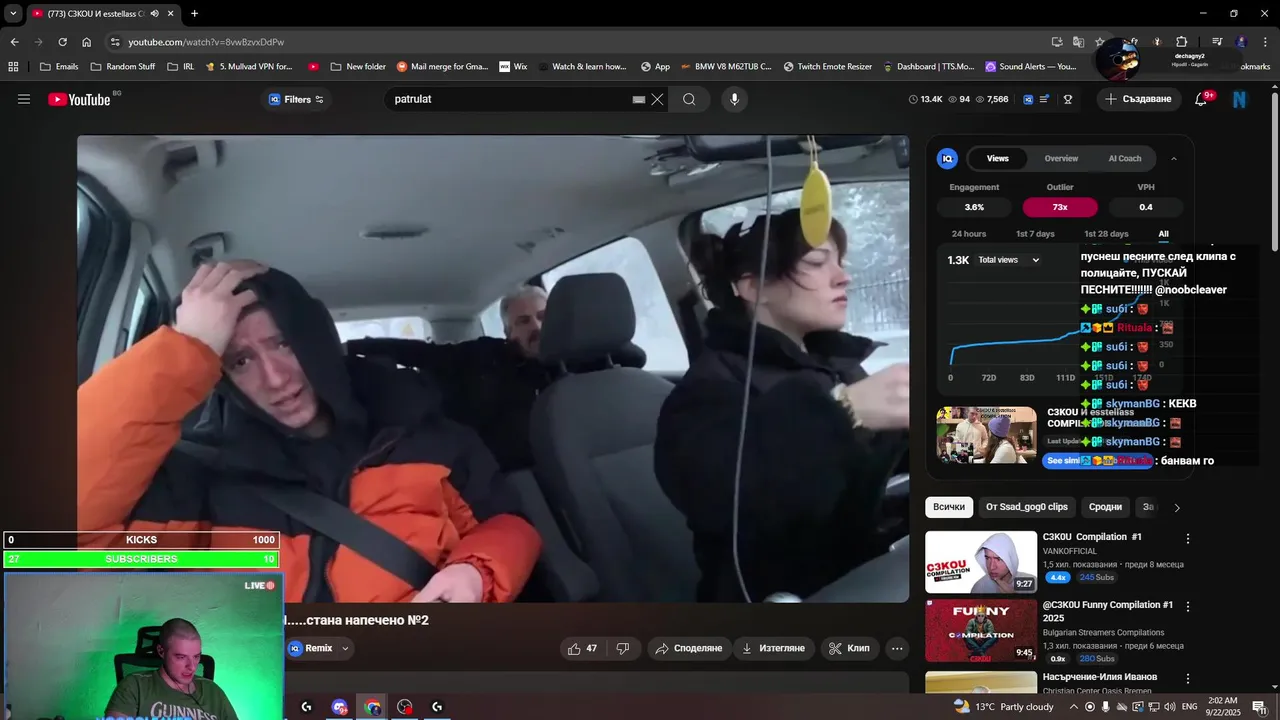Open options for @C3K0U Funny Compilation #1 2025
1280x720 pixels.
[x=1188, y=606]
